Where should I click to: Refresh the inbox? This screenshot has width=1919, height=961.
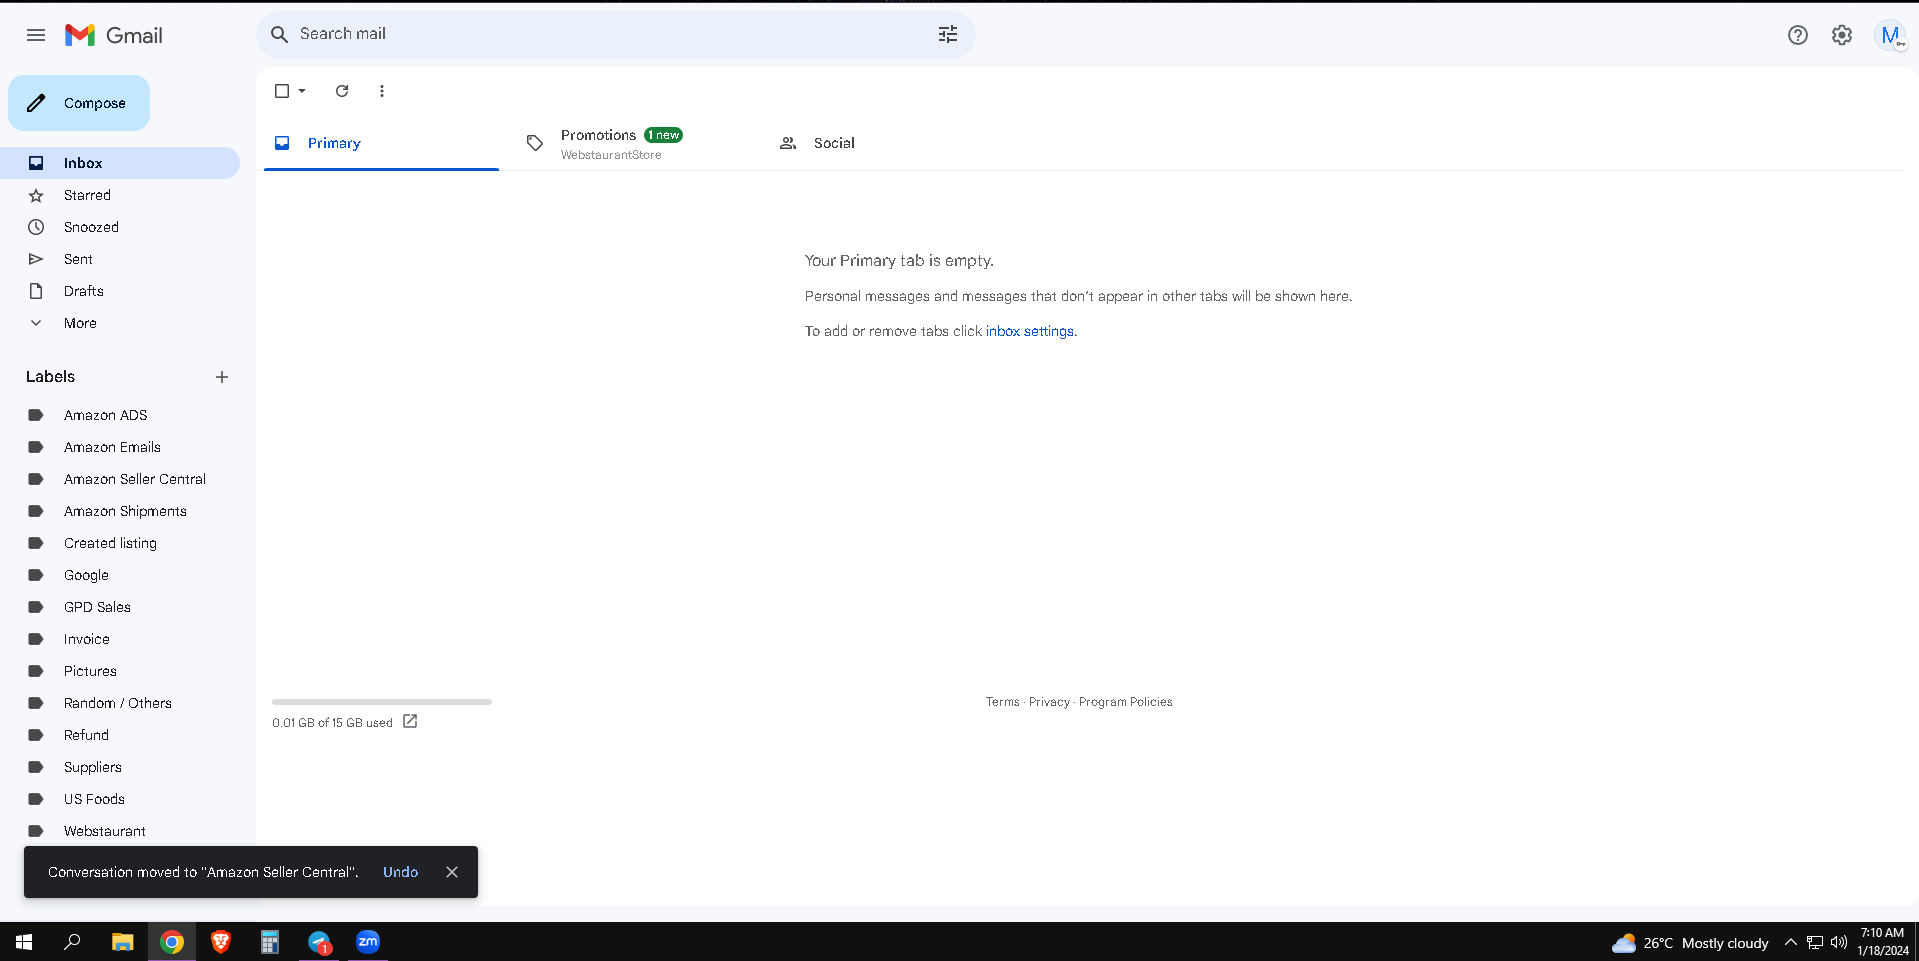pos(342,91)
